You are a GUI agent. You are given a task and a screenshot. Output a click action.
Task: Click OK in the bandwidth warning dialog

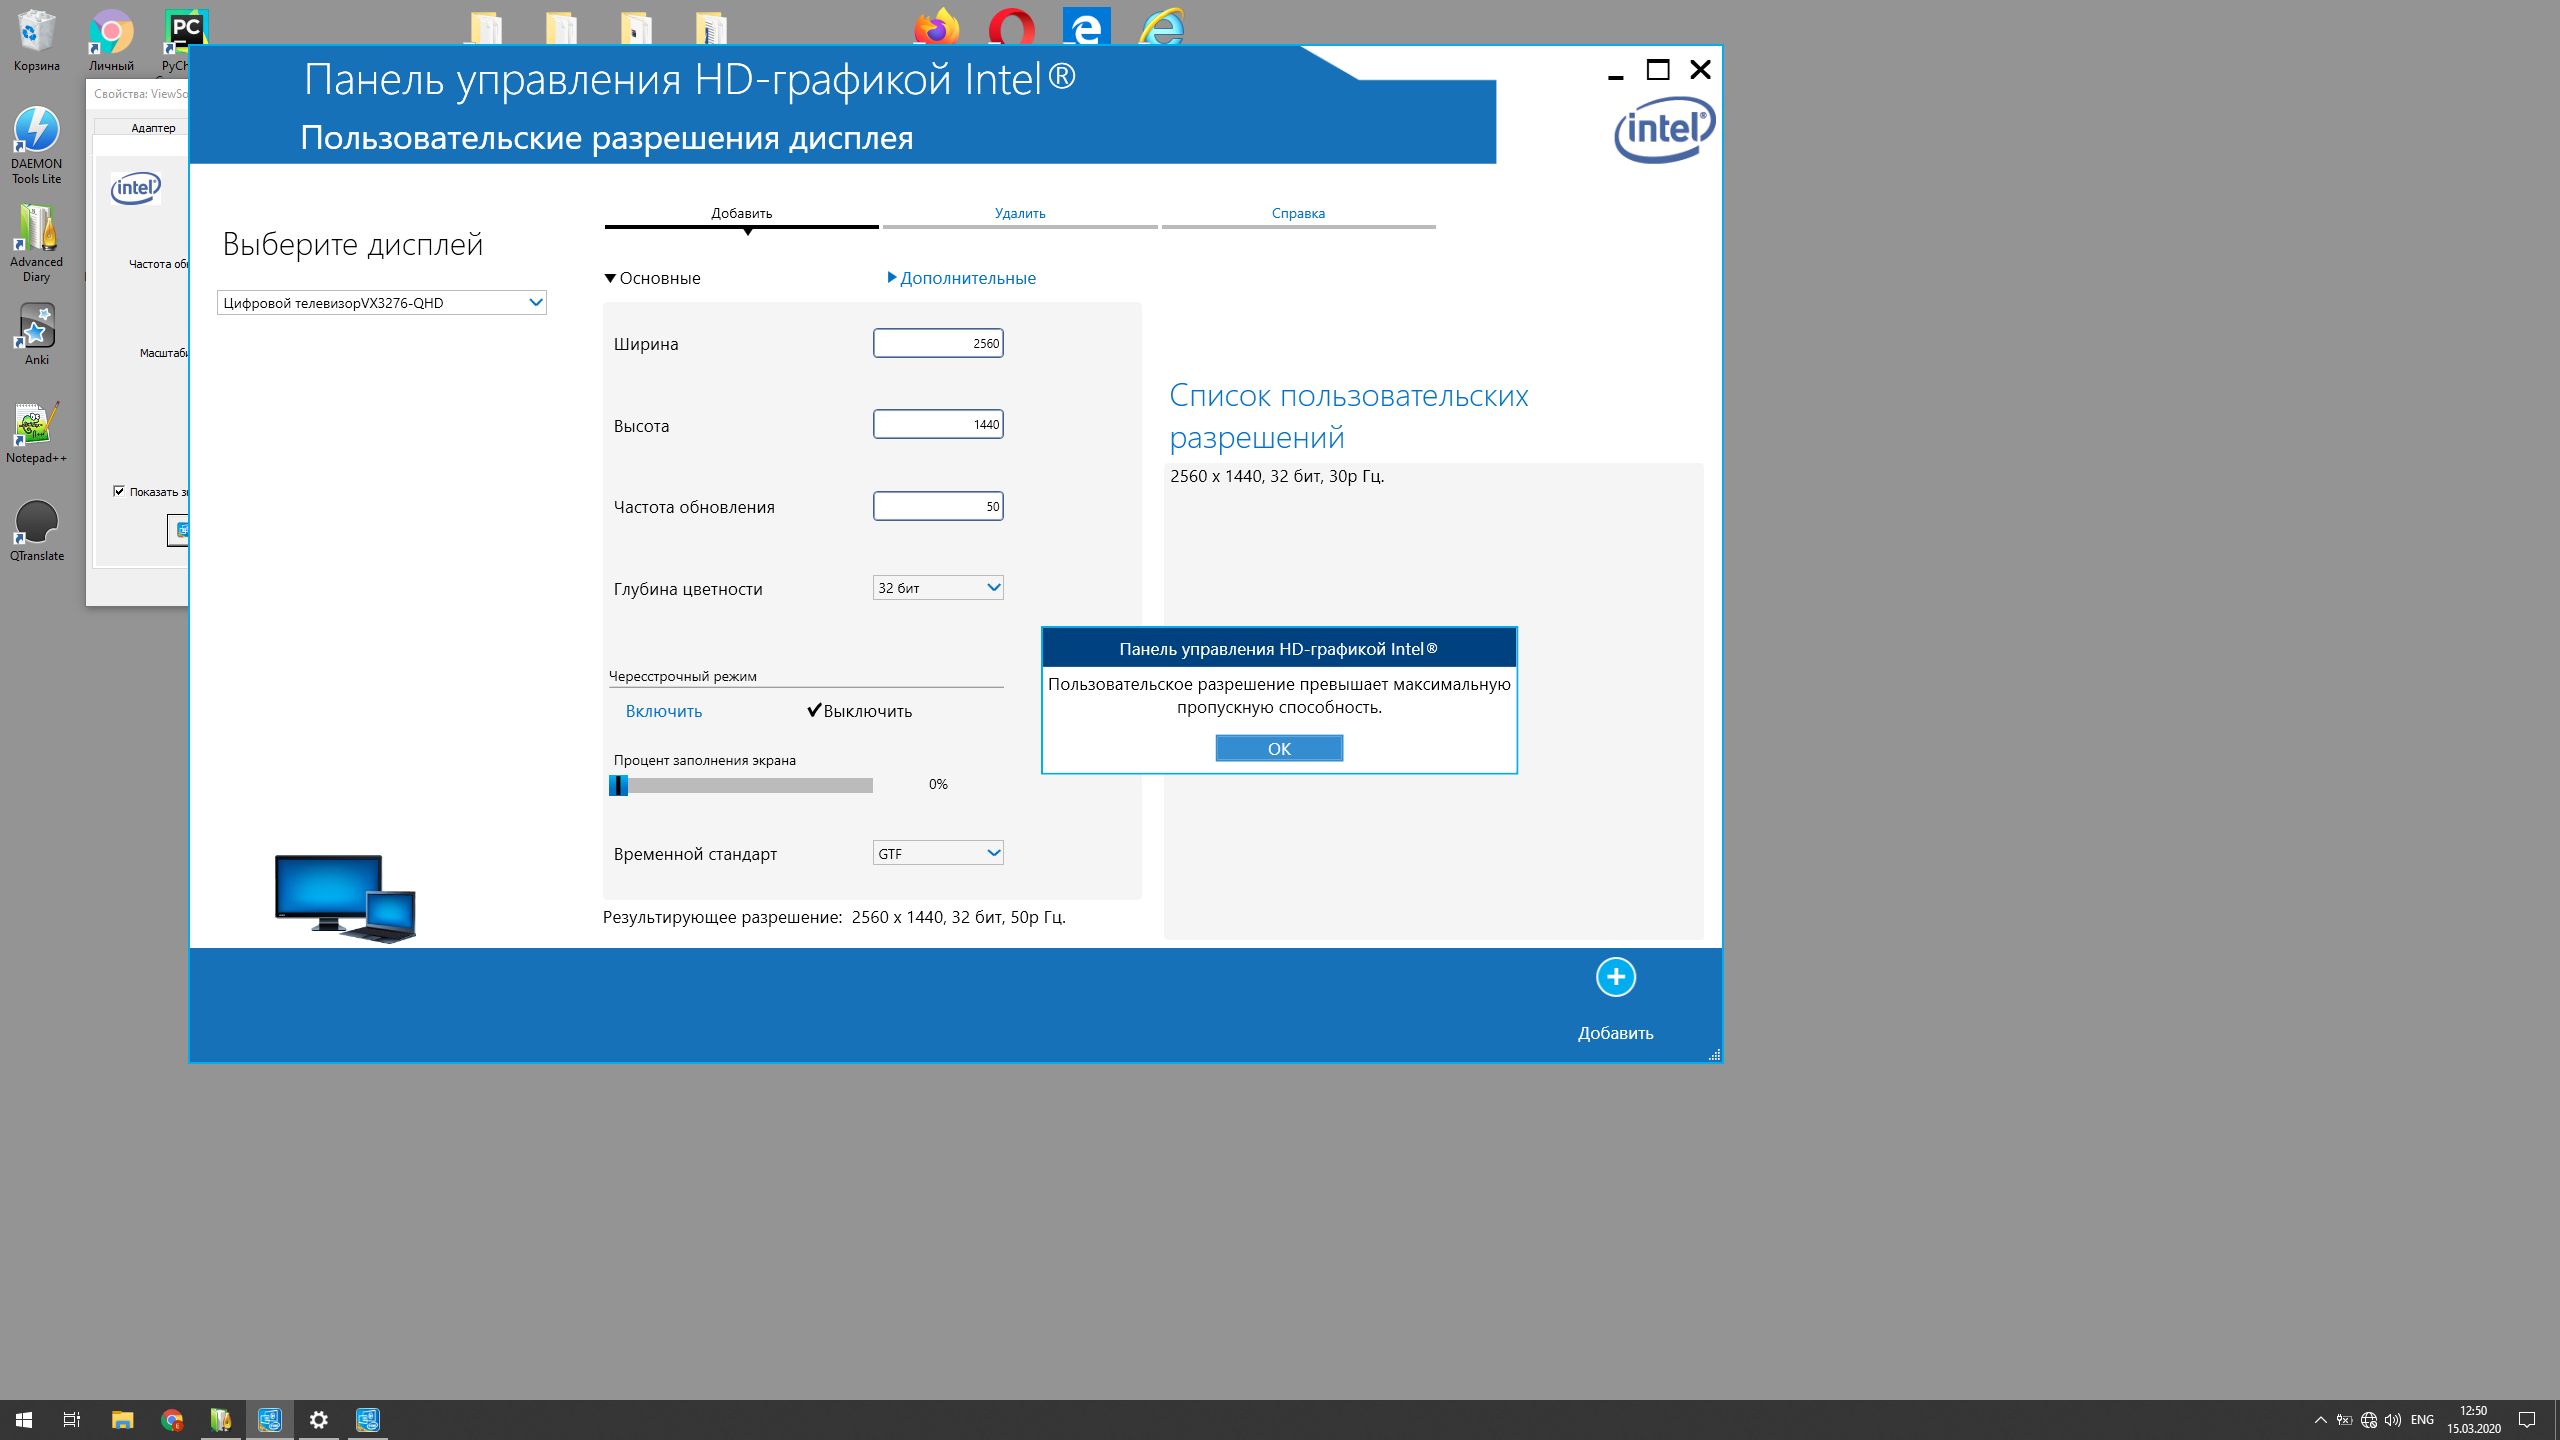click(x=1279, y=748)
